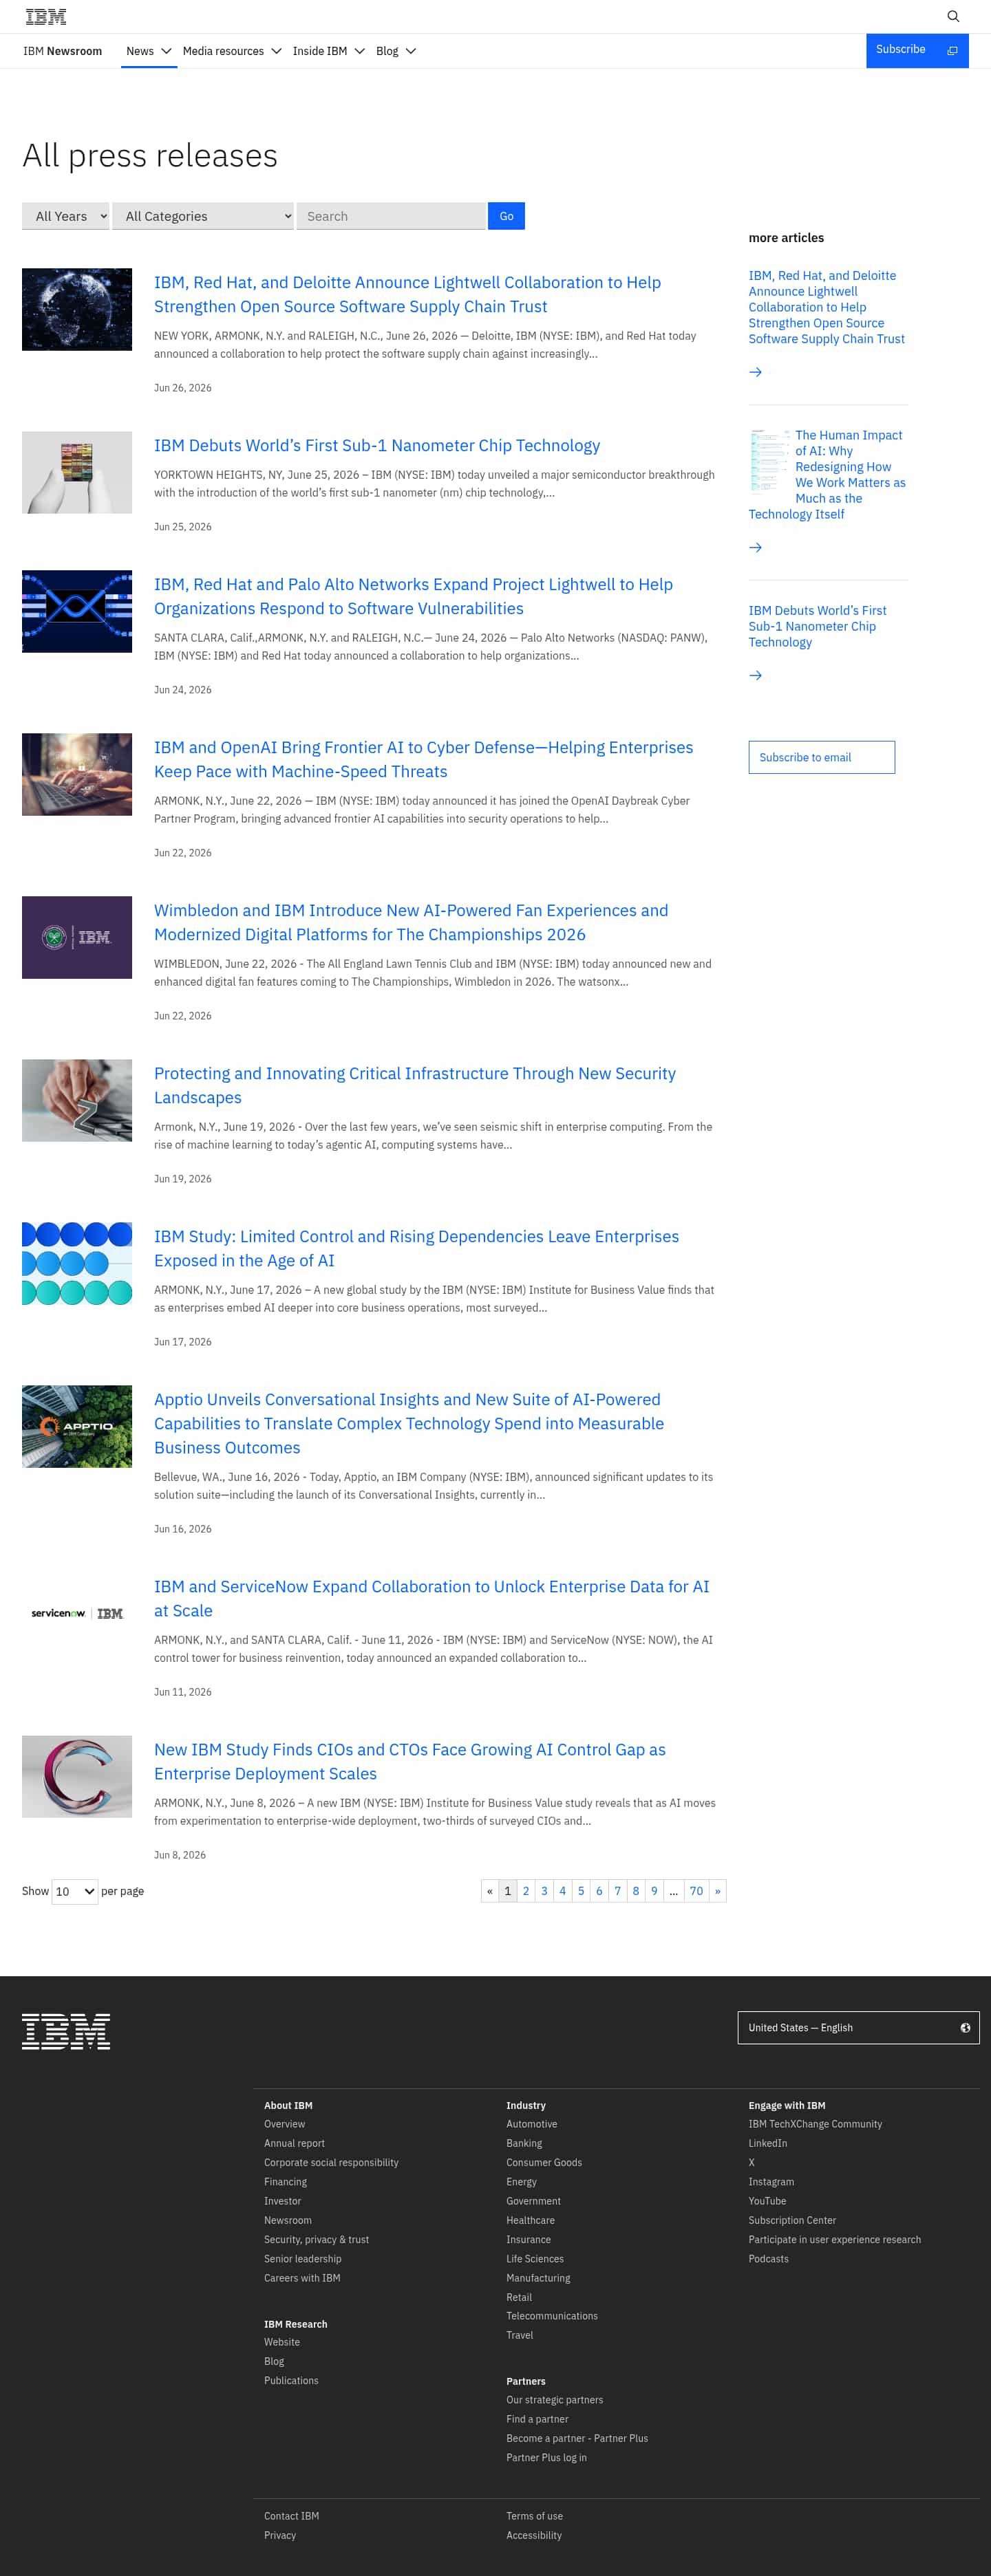Image resolution: width=991 pixels, height=2576 pixels.
Task: Jump to page 70 of results
Action: pyautogui.click(x=696, y=1890)
